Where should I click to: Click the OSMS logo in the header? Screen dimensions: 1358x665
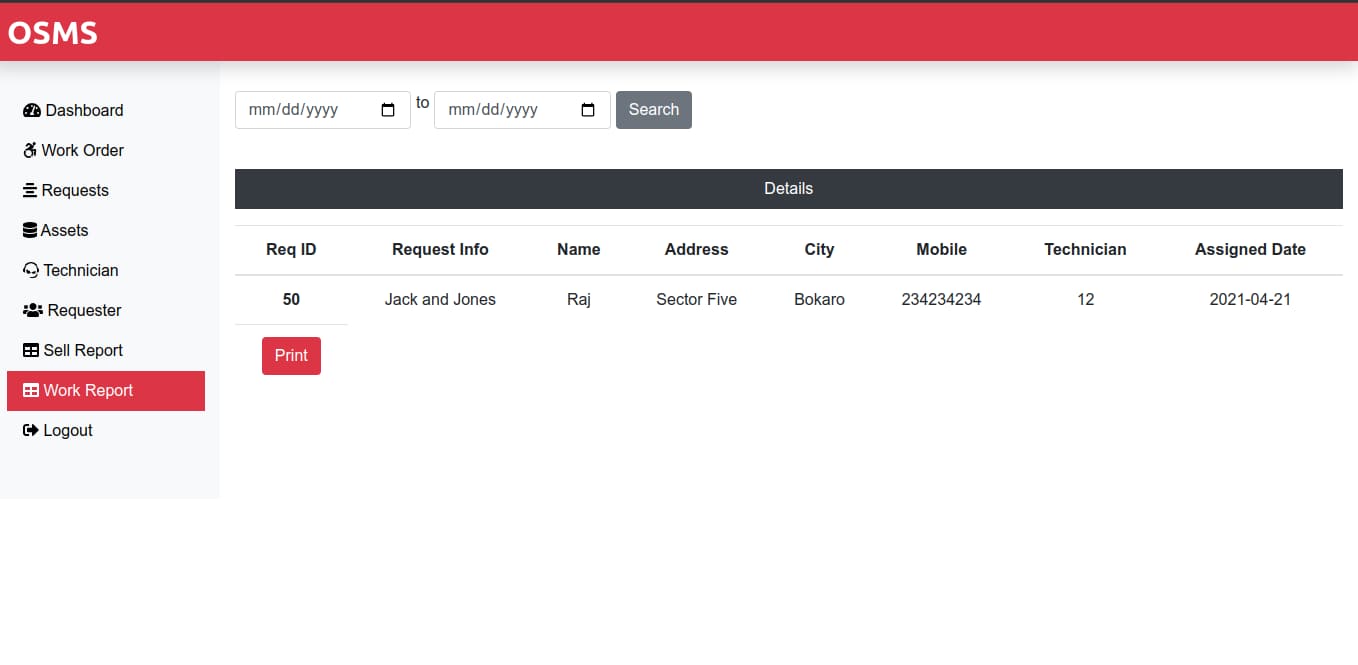coord(52,32)
